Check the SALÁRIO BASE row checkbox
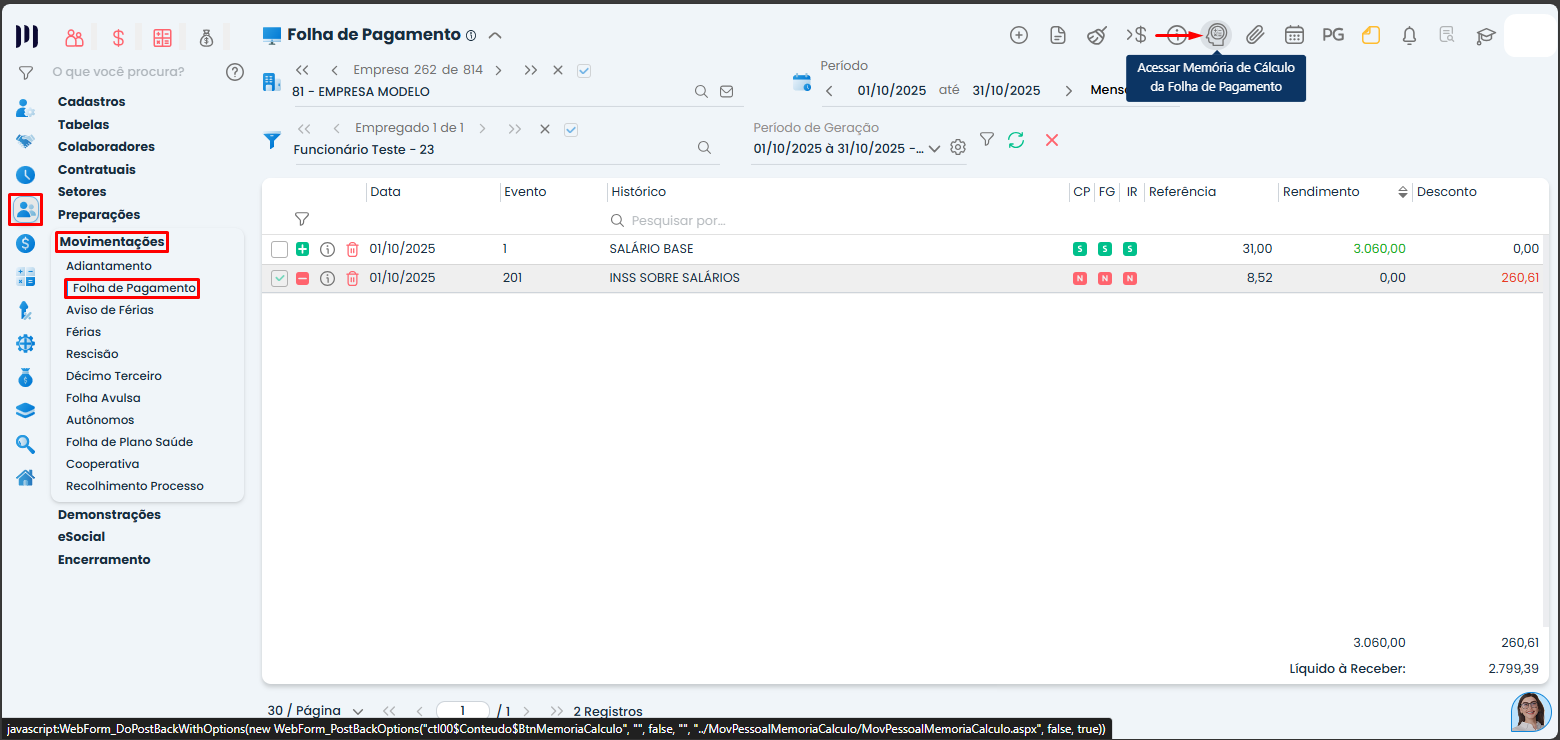 (279, 249)
